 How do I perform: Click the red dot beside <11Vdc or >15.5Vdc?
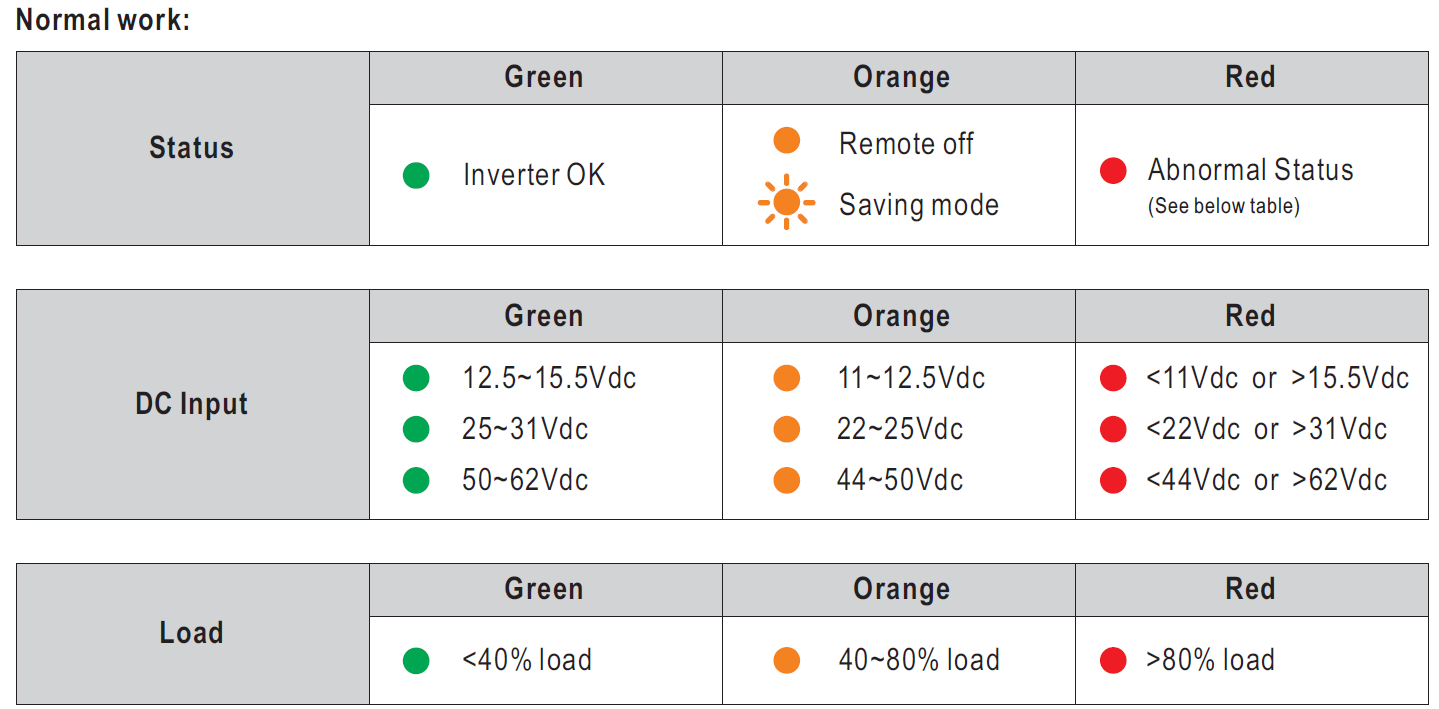(x=1113, y=379)
